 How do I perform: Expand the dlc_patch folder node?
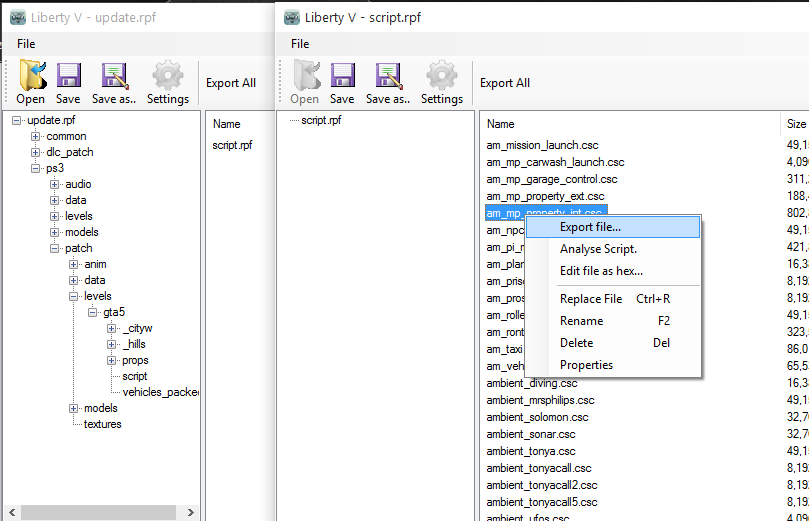tap(36, 152)
